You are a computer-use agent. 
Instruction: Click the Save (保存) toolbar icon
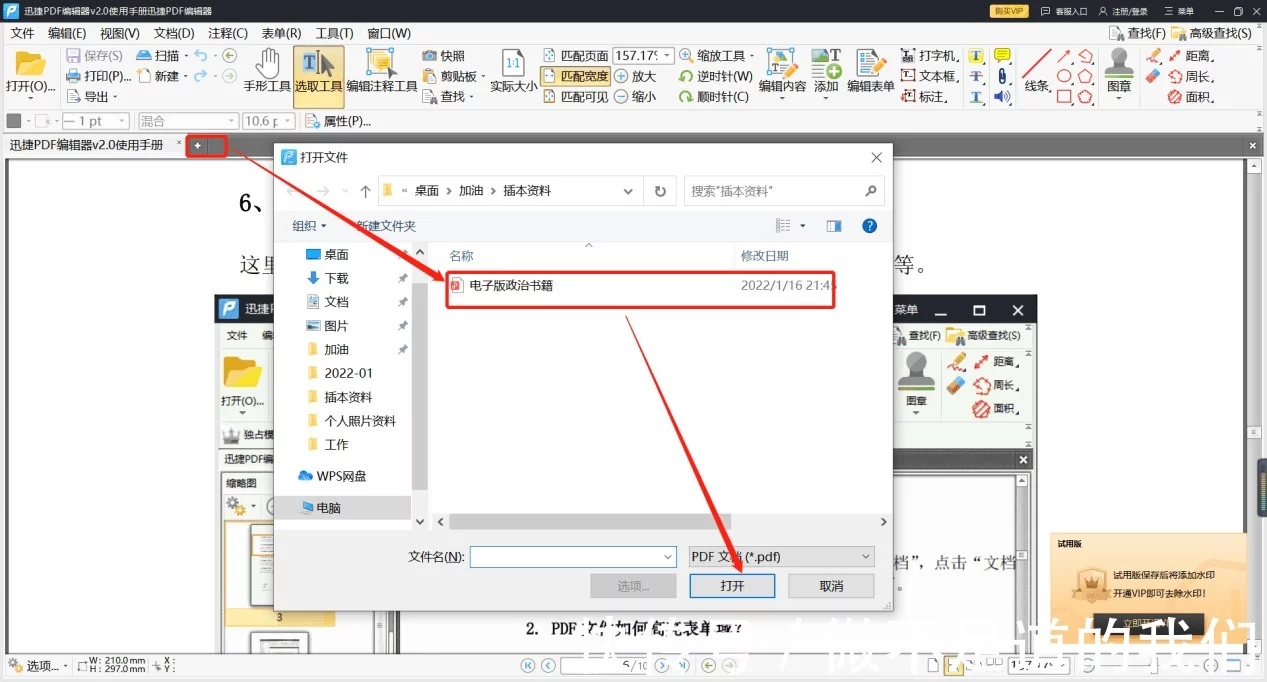95,56
